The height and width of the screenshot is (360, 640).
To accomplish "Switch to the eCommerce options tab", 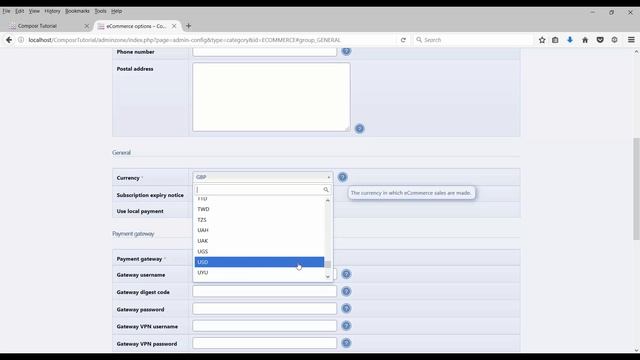I will point(137,26).
